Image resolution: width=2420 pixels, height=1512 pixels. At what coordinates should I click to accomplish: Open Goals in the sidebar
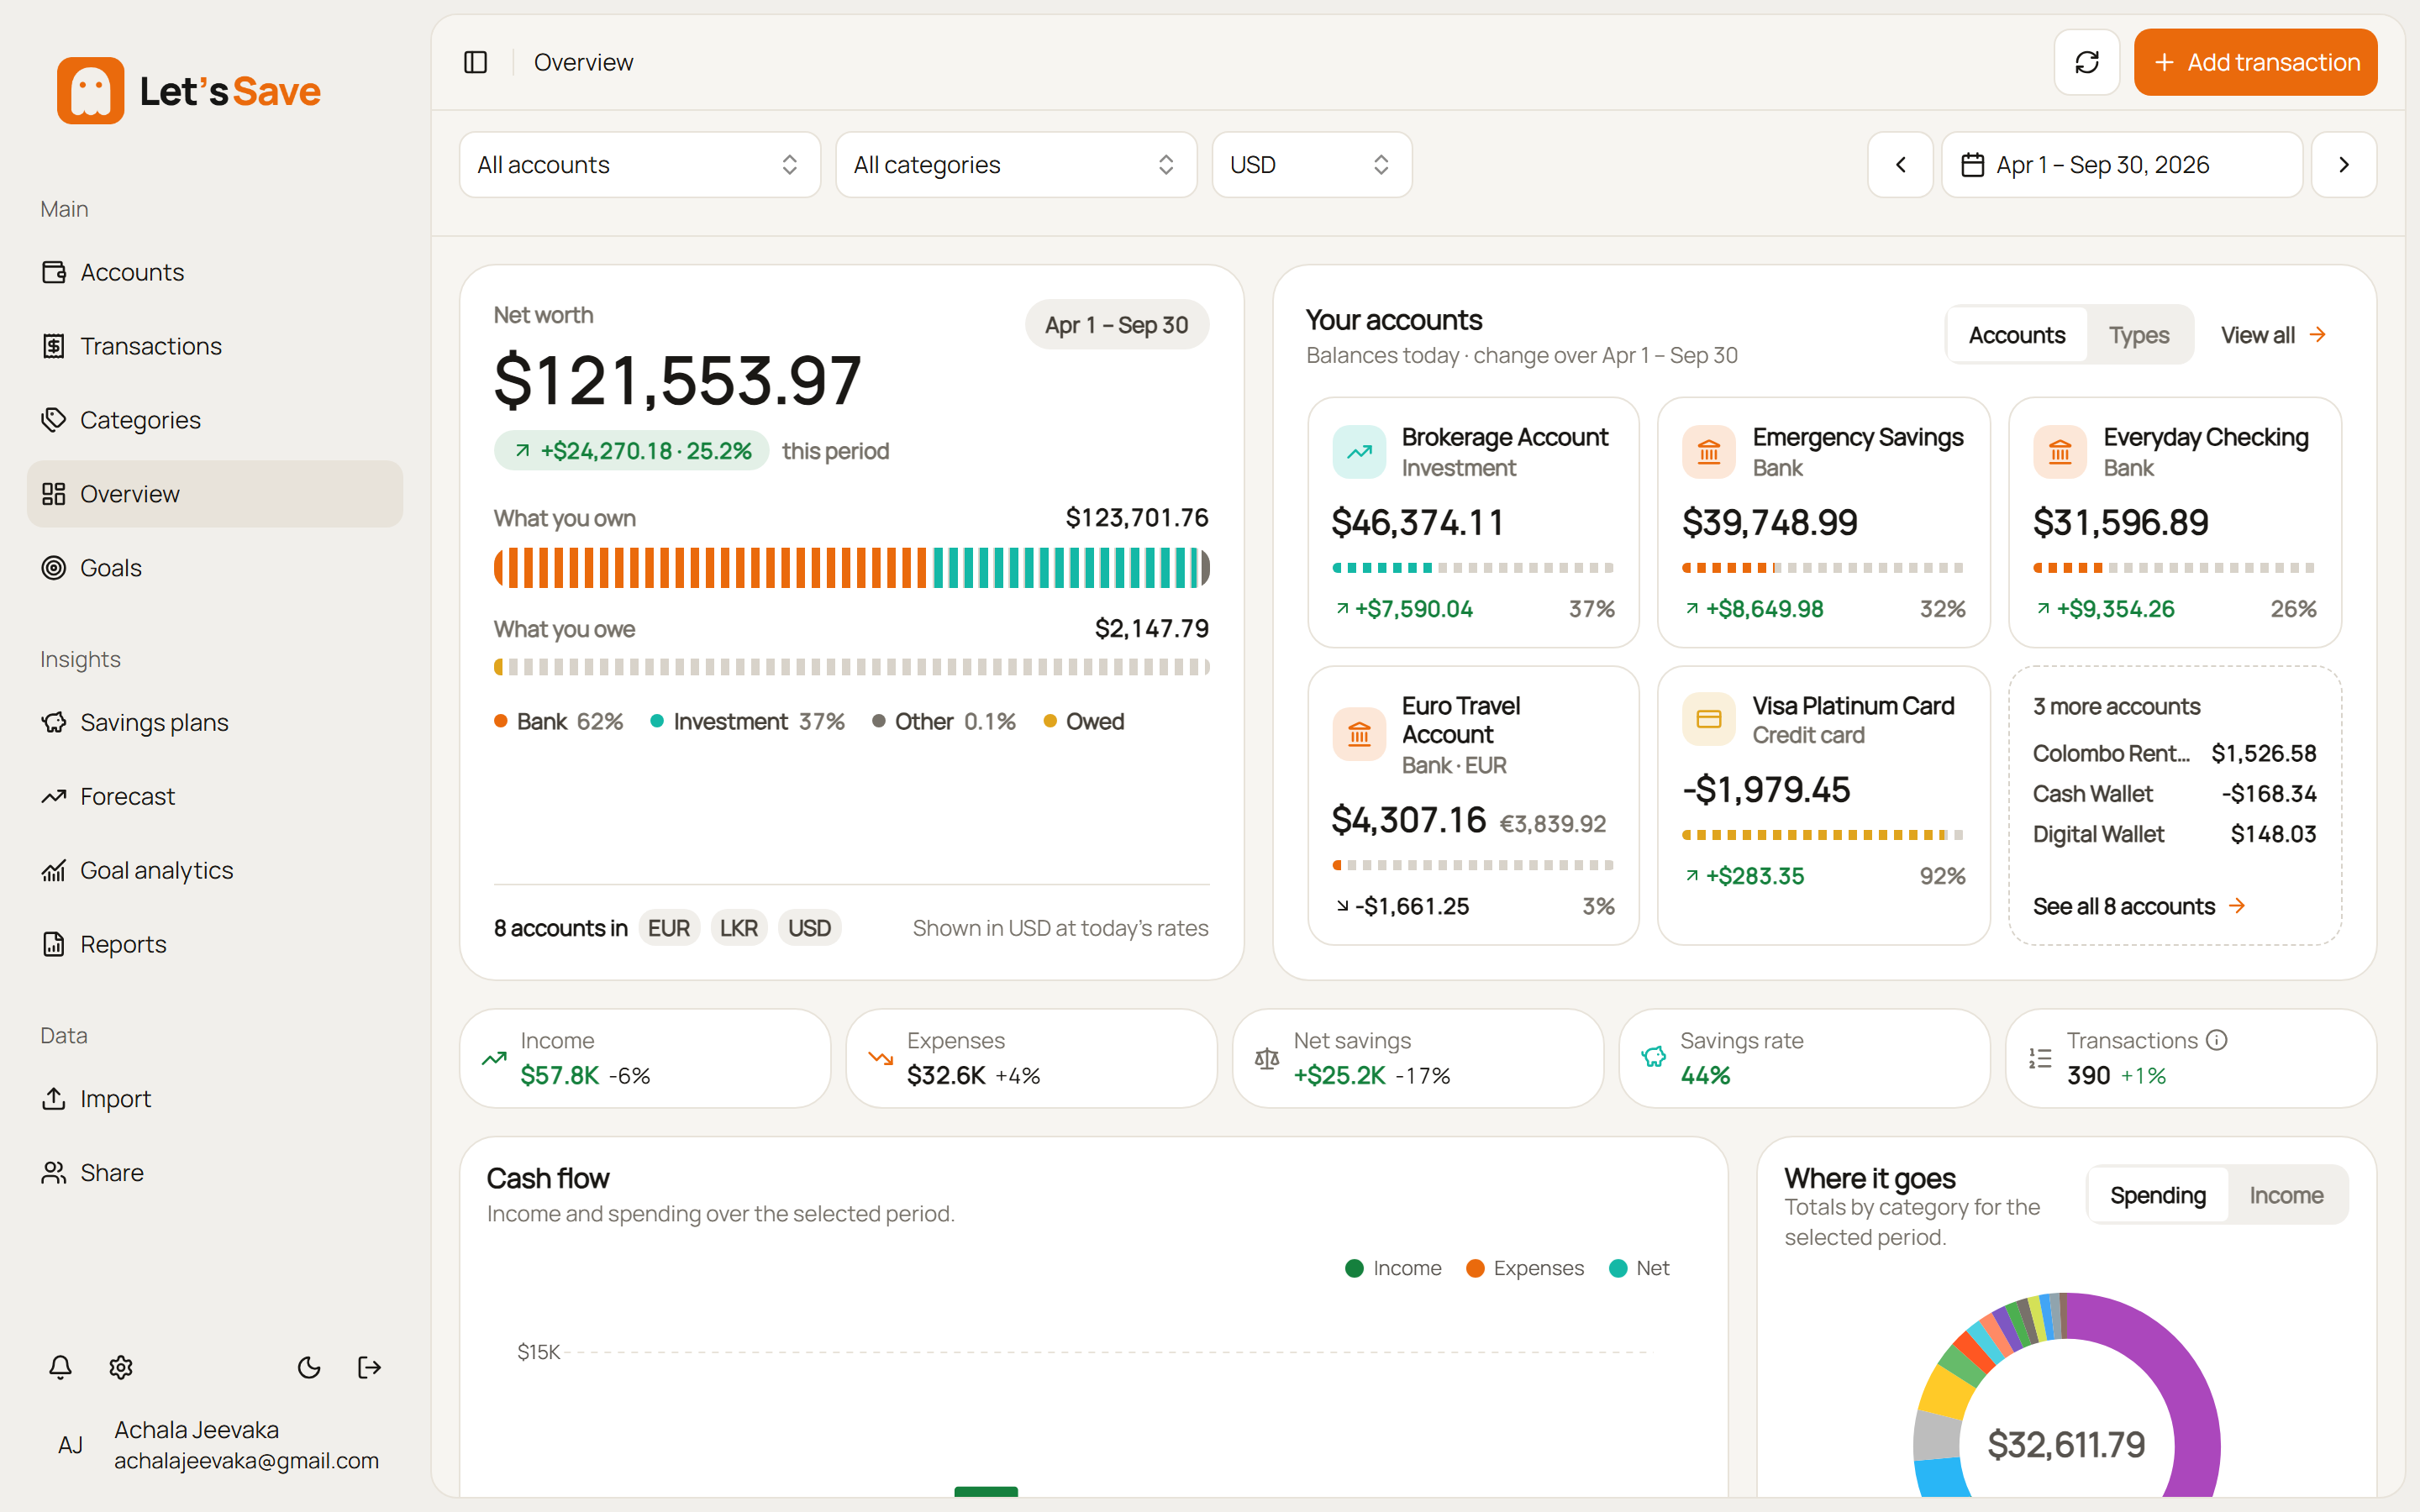(x=215, y=568)
